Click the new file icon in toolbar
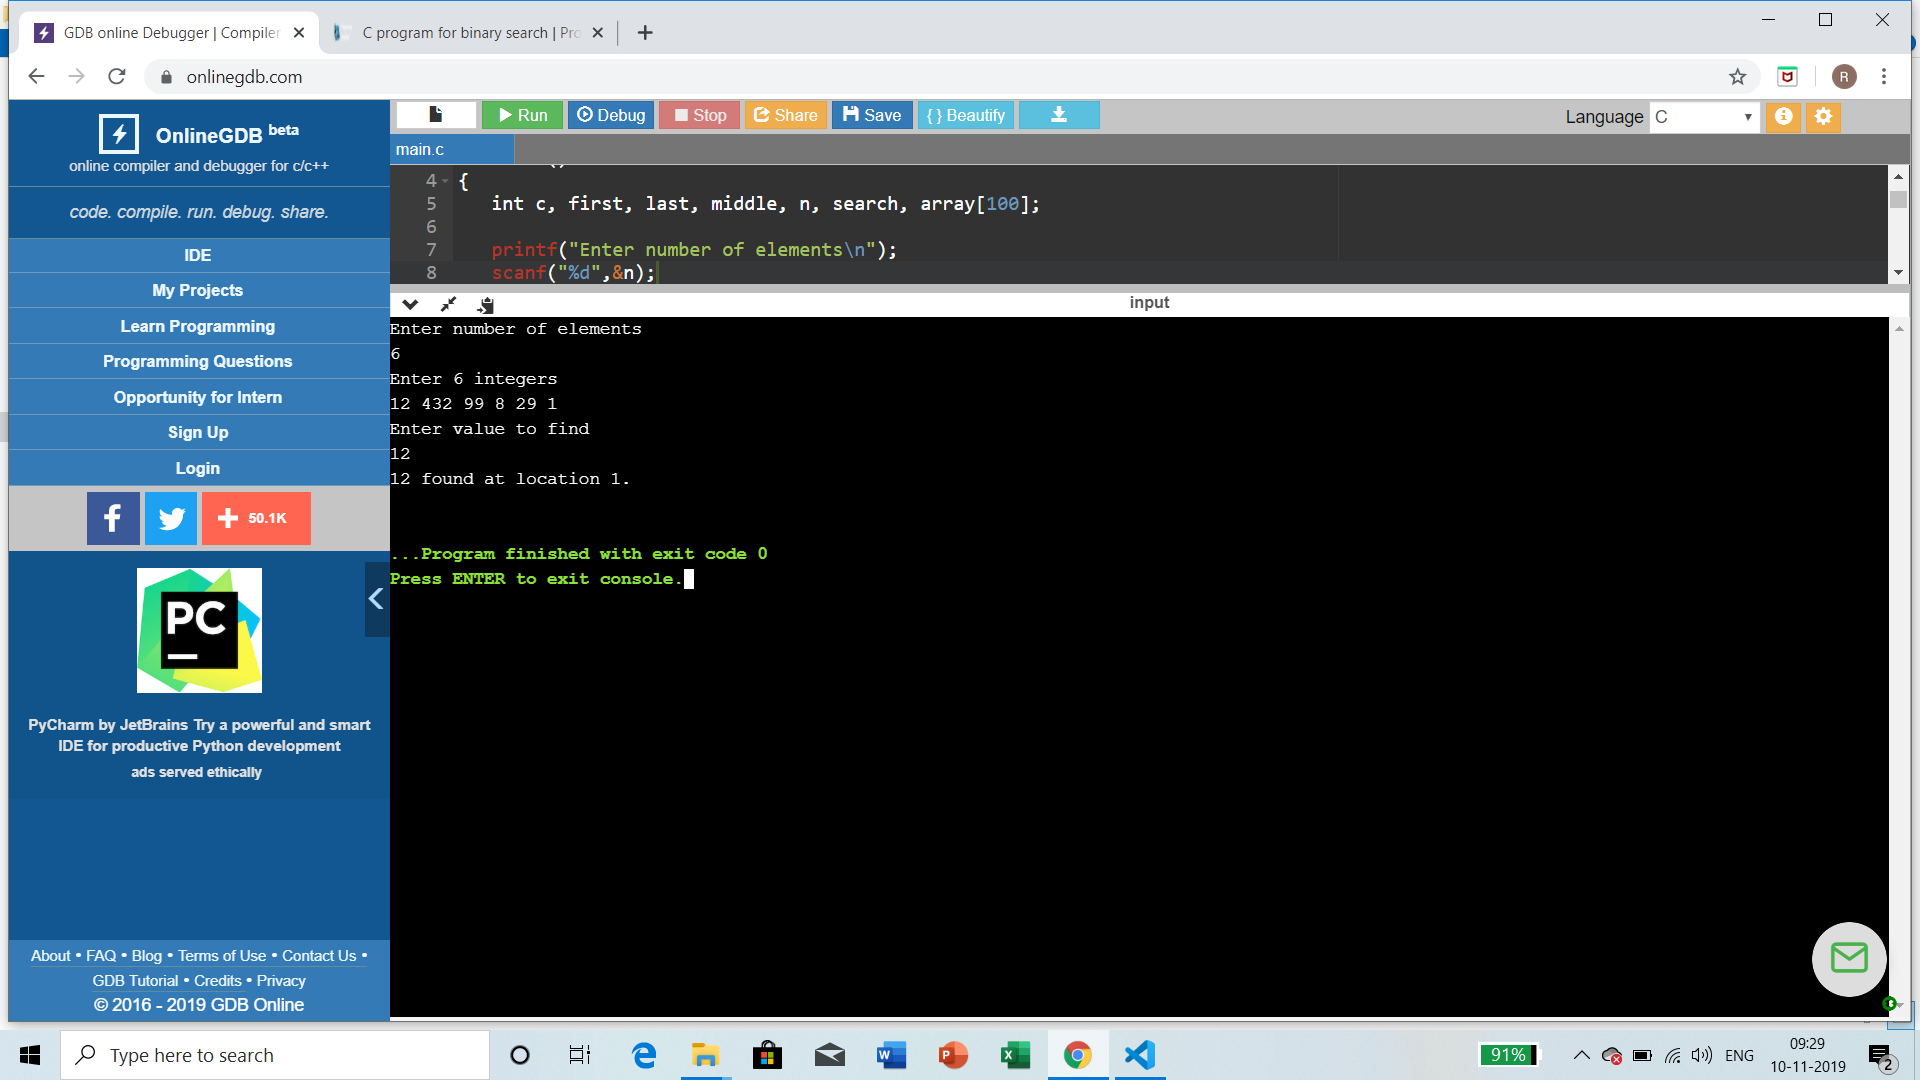This screenshot has width=1920, height=1080. point(436,115)
